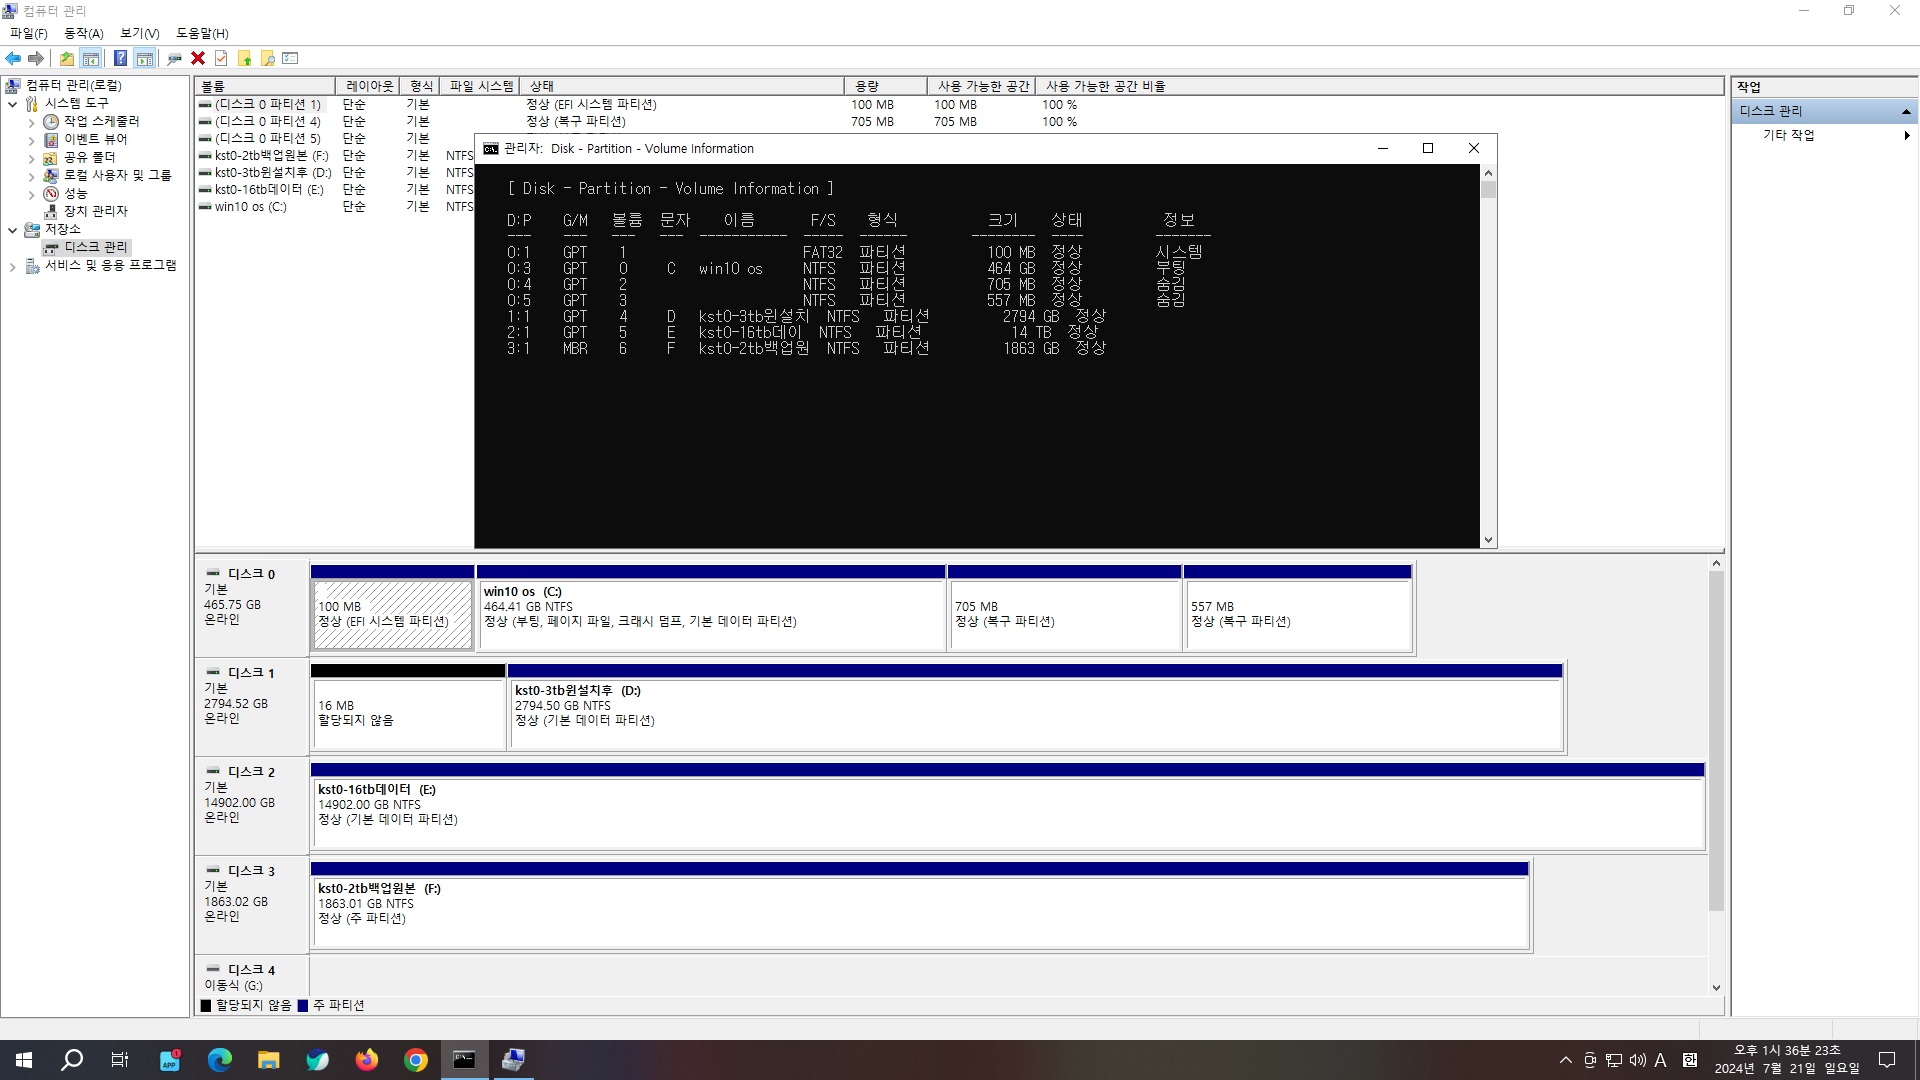Click the Forward arrow toolbar icon
The height and width of the screenshot is (1080, 1920).
(x=36, y=58)
